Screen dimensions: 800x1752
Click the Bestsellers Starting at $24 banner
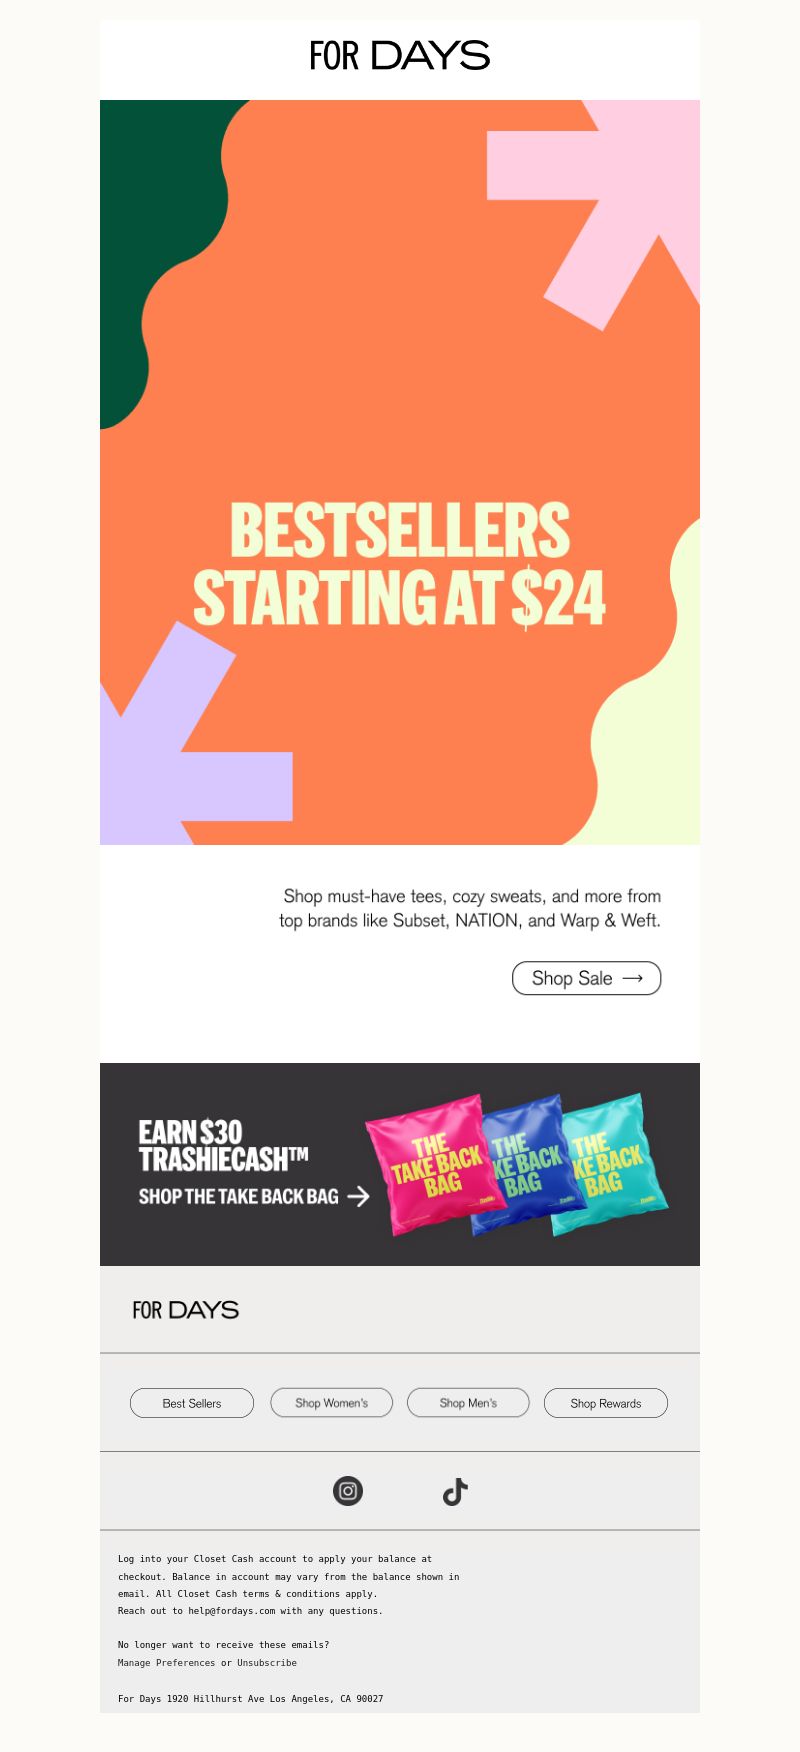400,472
